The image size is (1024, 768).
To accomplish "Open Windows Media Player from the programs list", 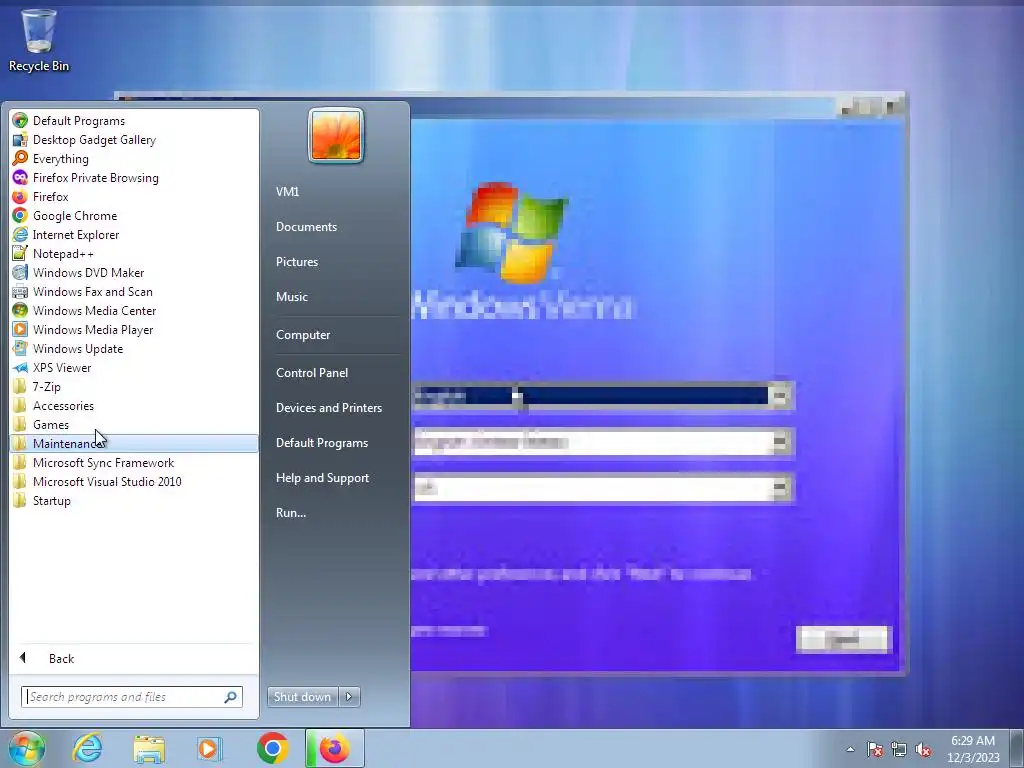I will click(134, 329).
